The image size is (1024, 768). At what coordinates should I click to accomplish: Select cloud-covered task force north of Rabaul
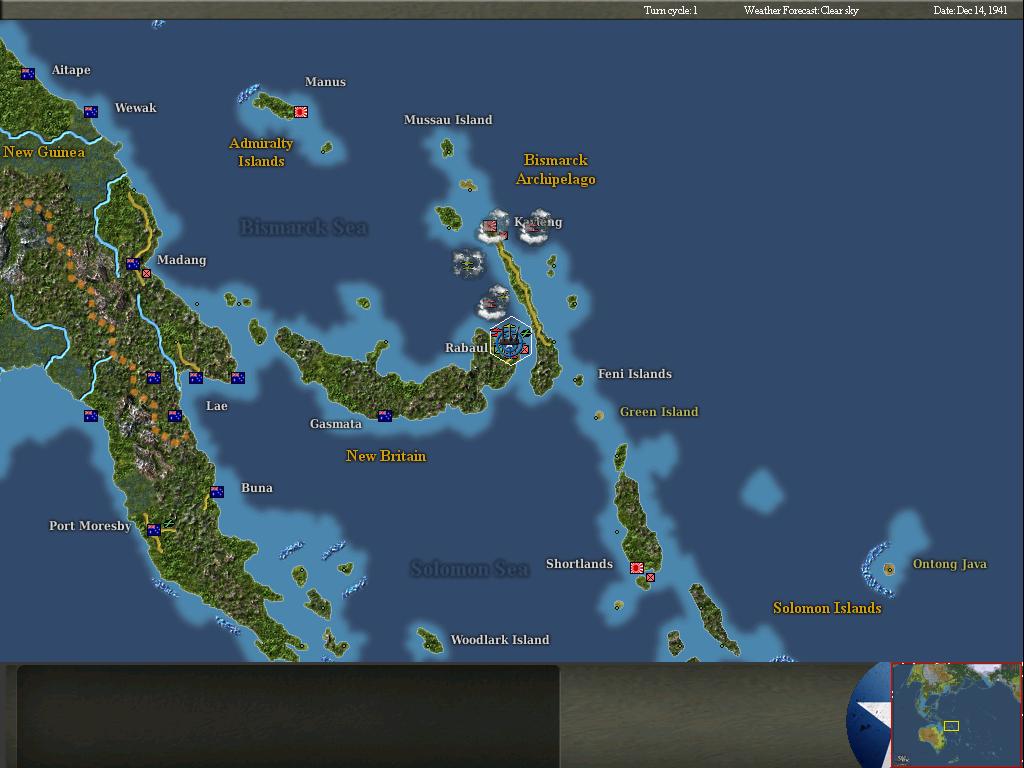coord(492,302)
